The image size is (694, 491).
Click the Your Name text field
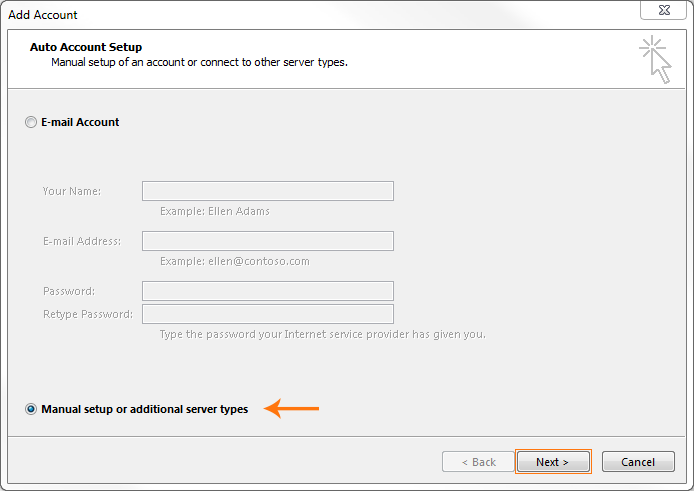point(267,191)
